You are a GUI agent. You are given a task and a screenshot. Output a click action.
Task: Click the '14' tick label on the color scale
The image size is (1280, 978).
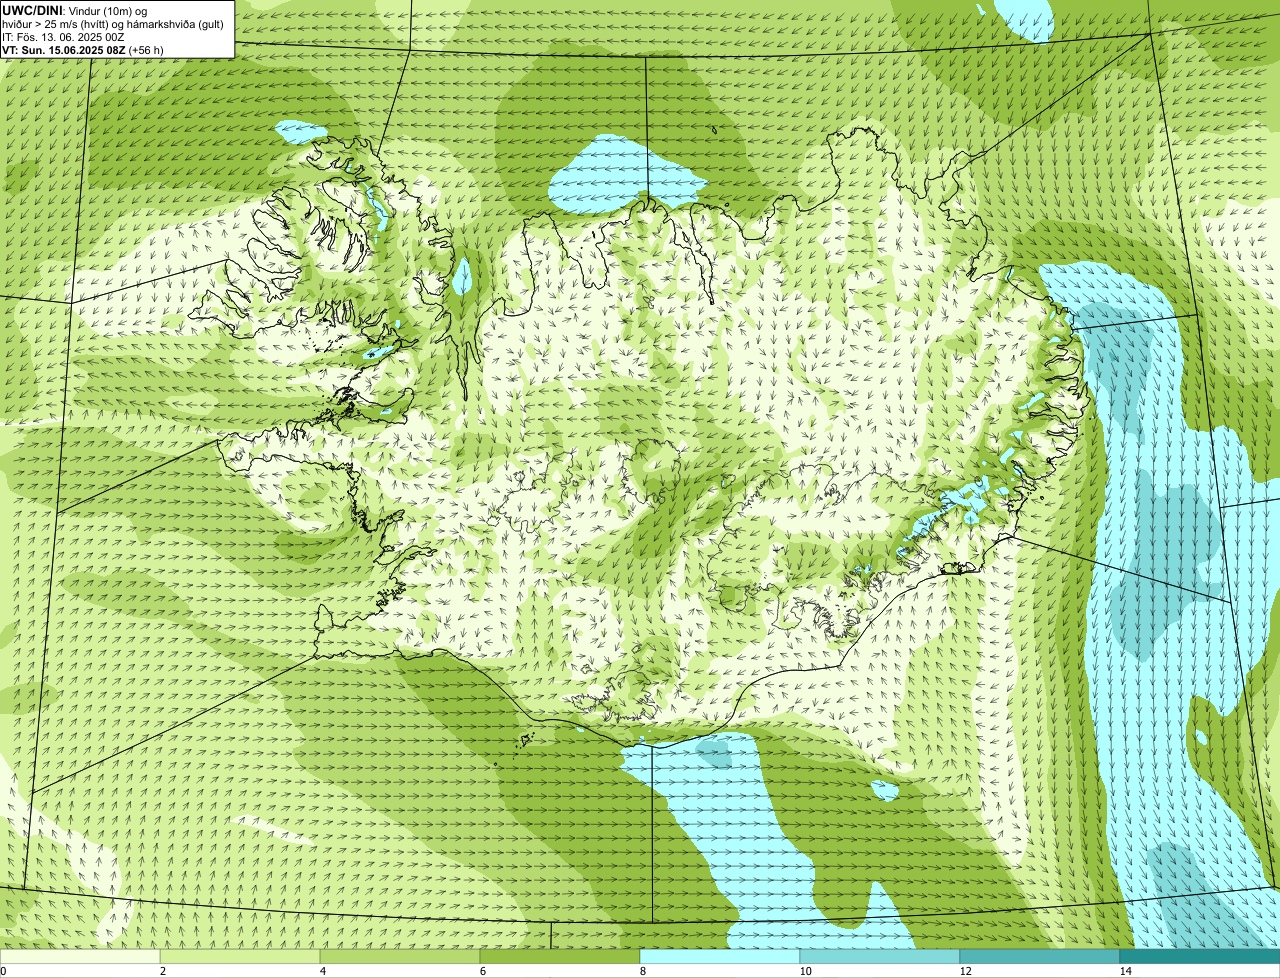click(x=1125, y=971)
